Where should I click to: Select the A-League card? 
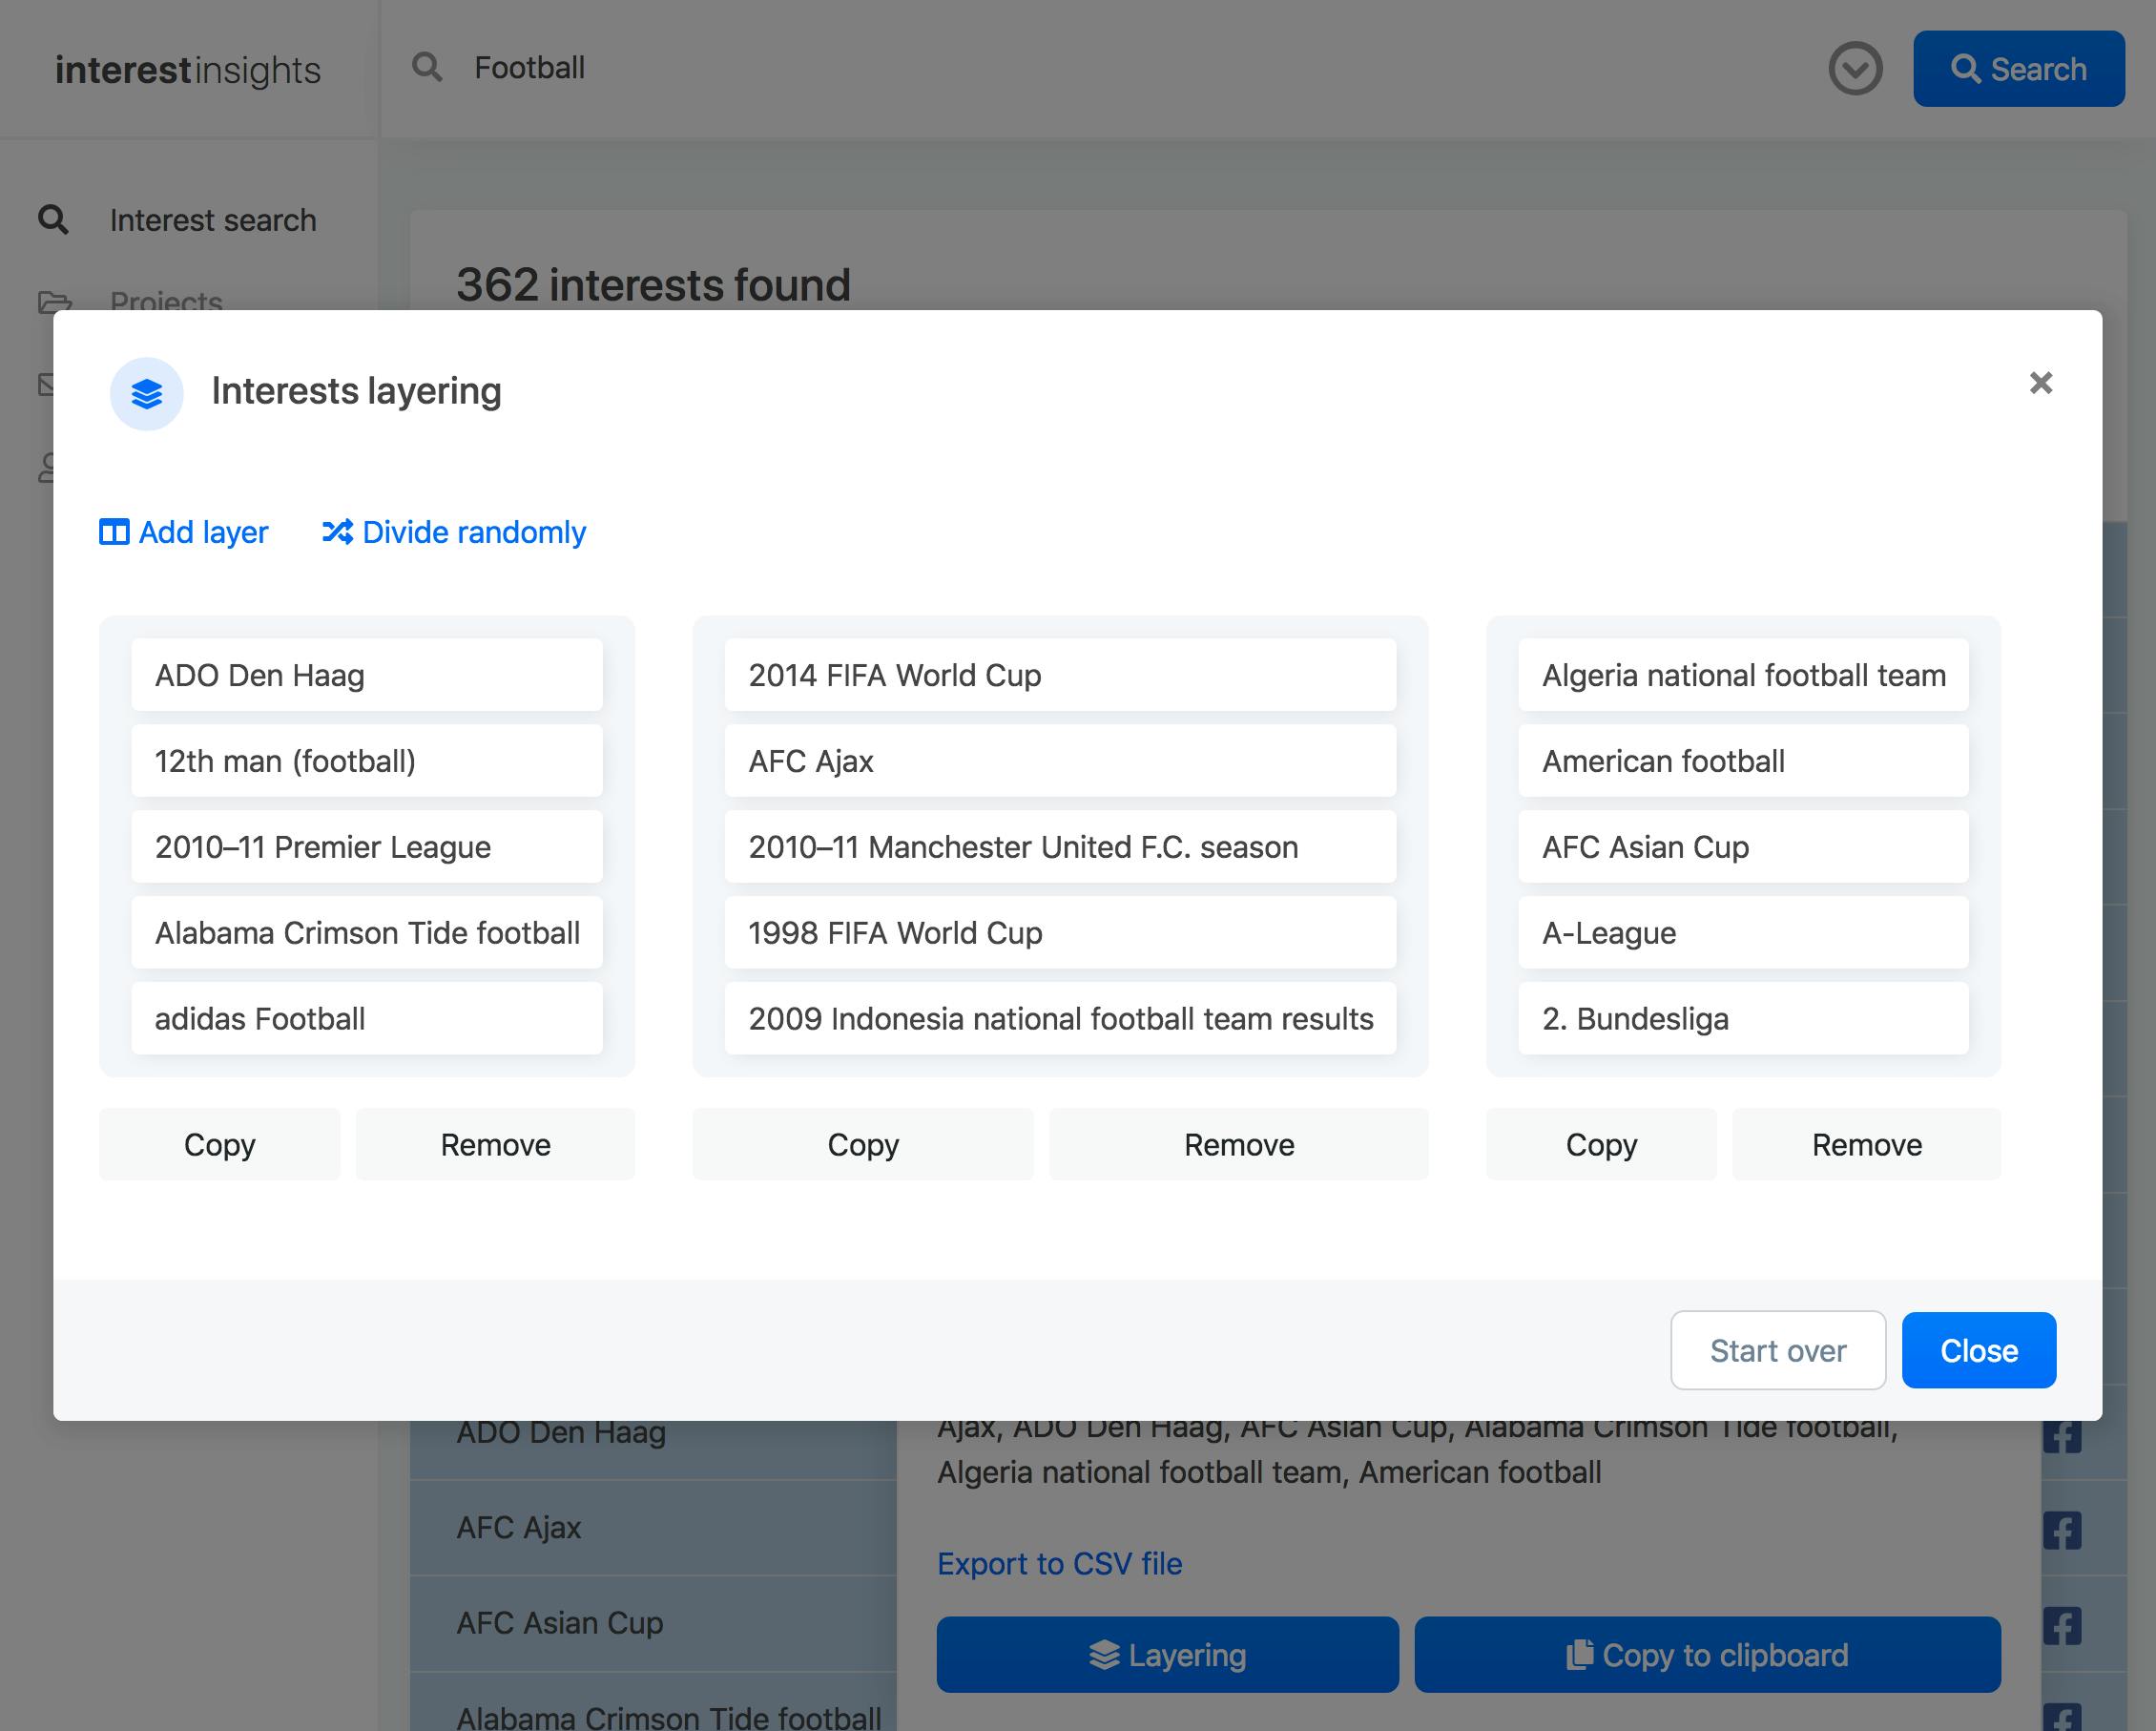1743,933
